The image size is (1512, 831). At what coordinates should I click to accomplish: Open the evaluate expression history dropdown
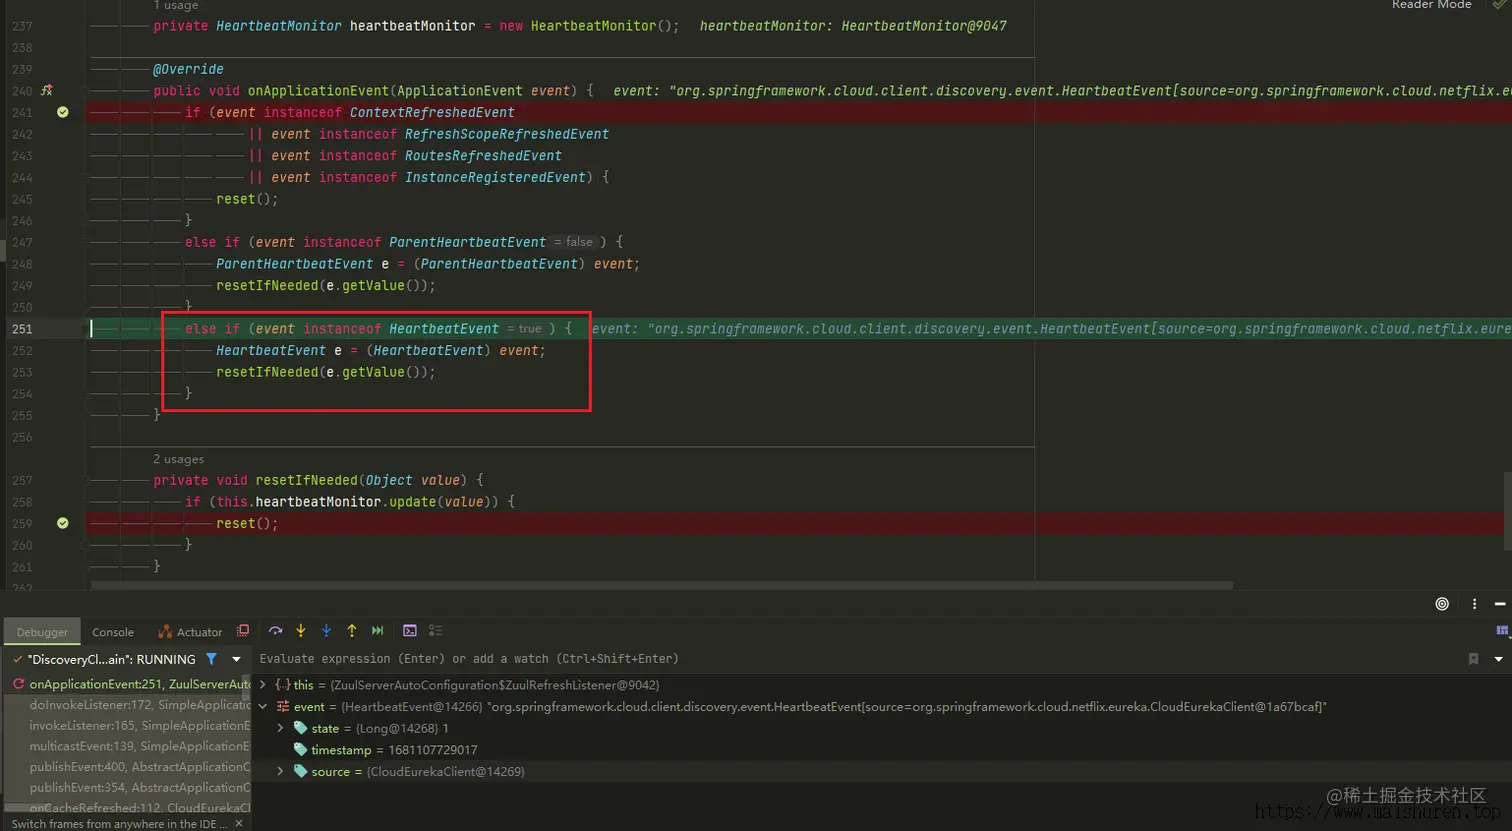point(1498,659)
